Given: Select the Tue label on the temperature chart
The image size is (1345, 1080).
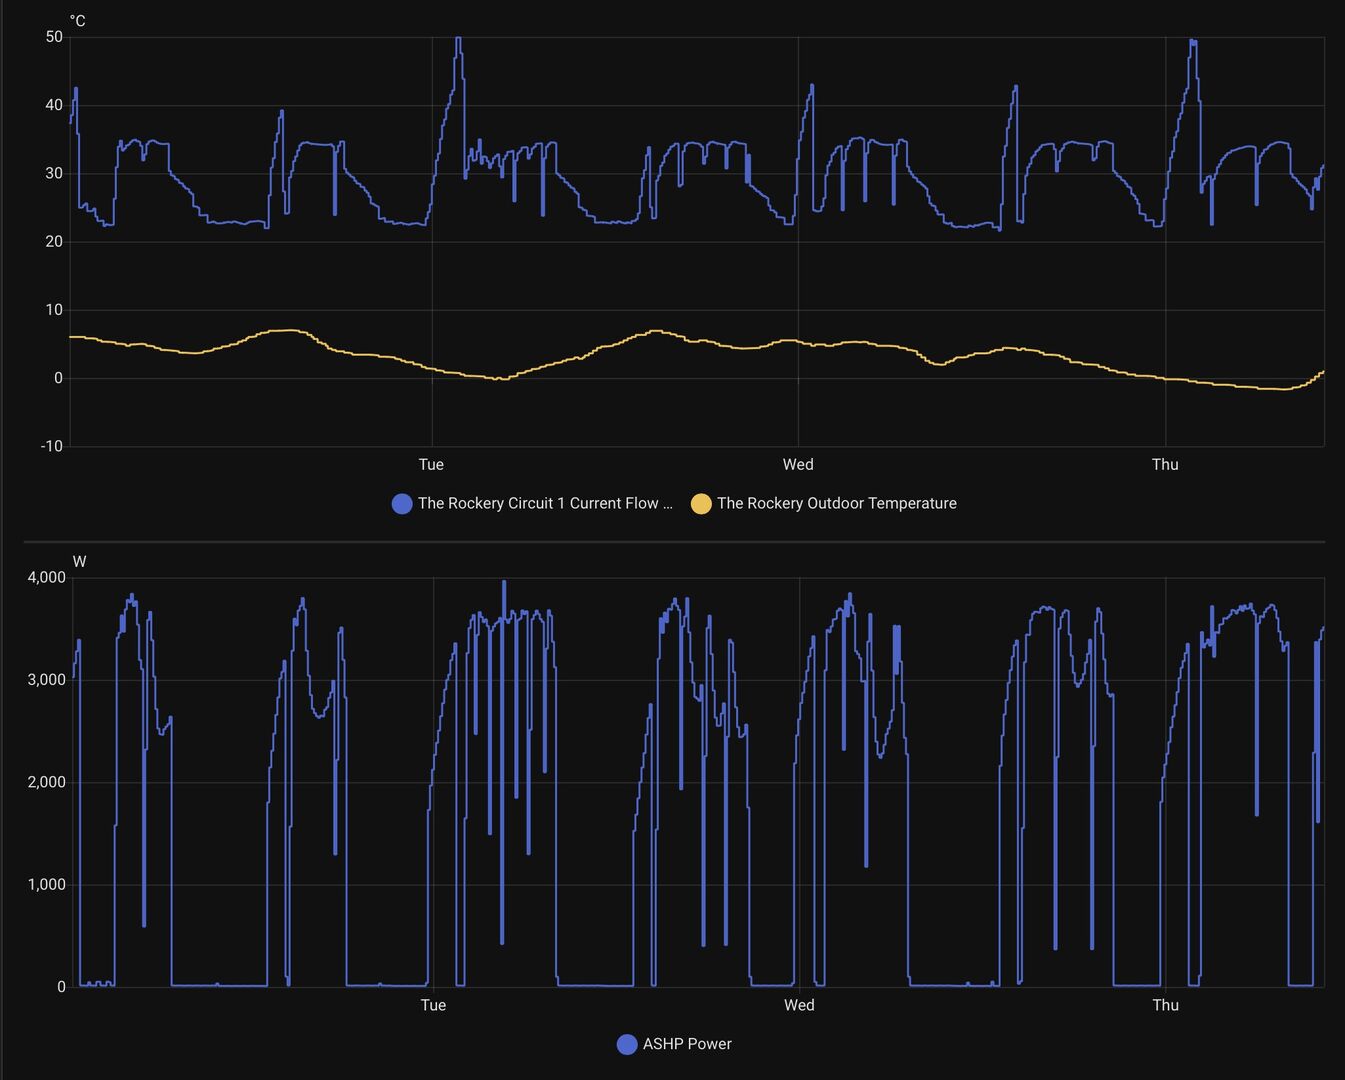Looking at the screenshot, I should pos(431,464).
